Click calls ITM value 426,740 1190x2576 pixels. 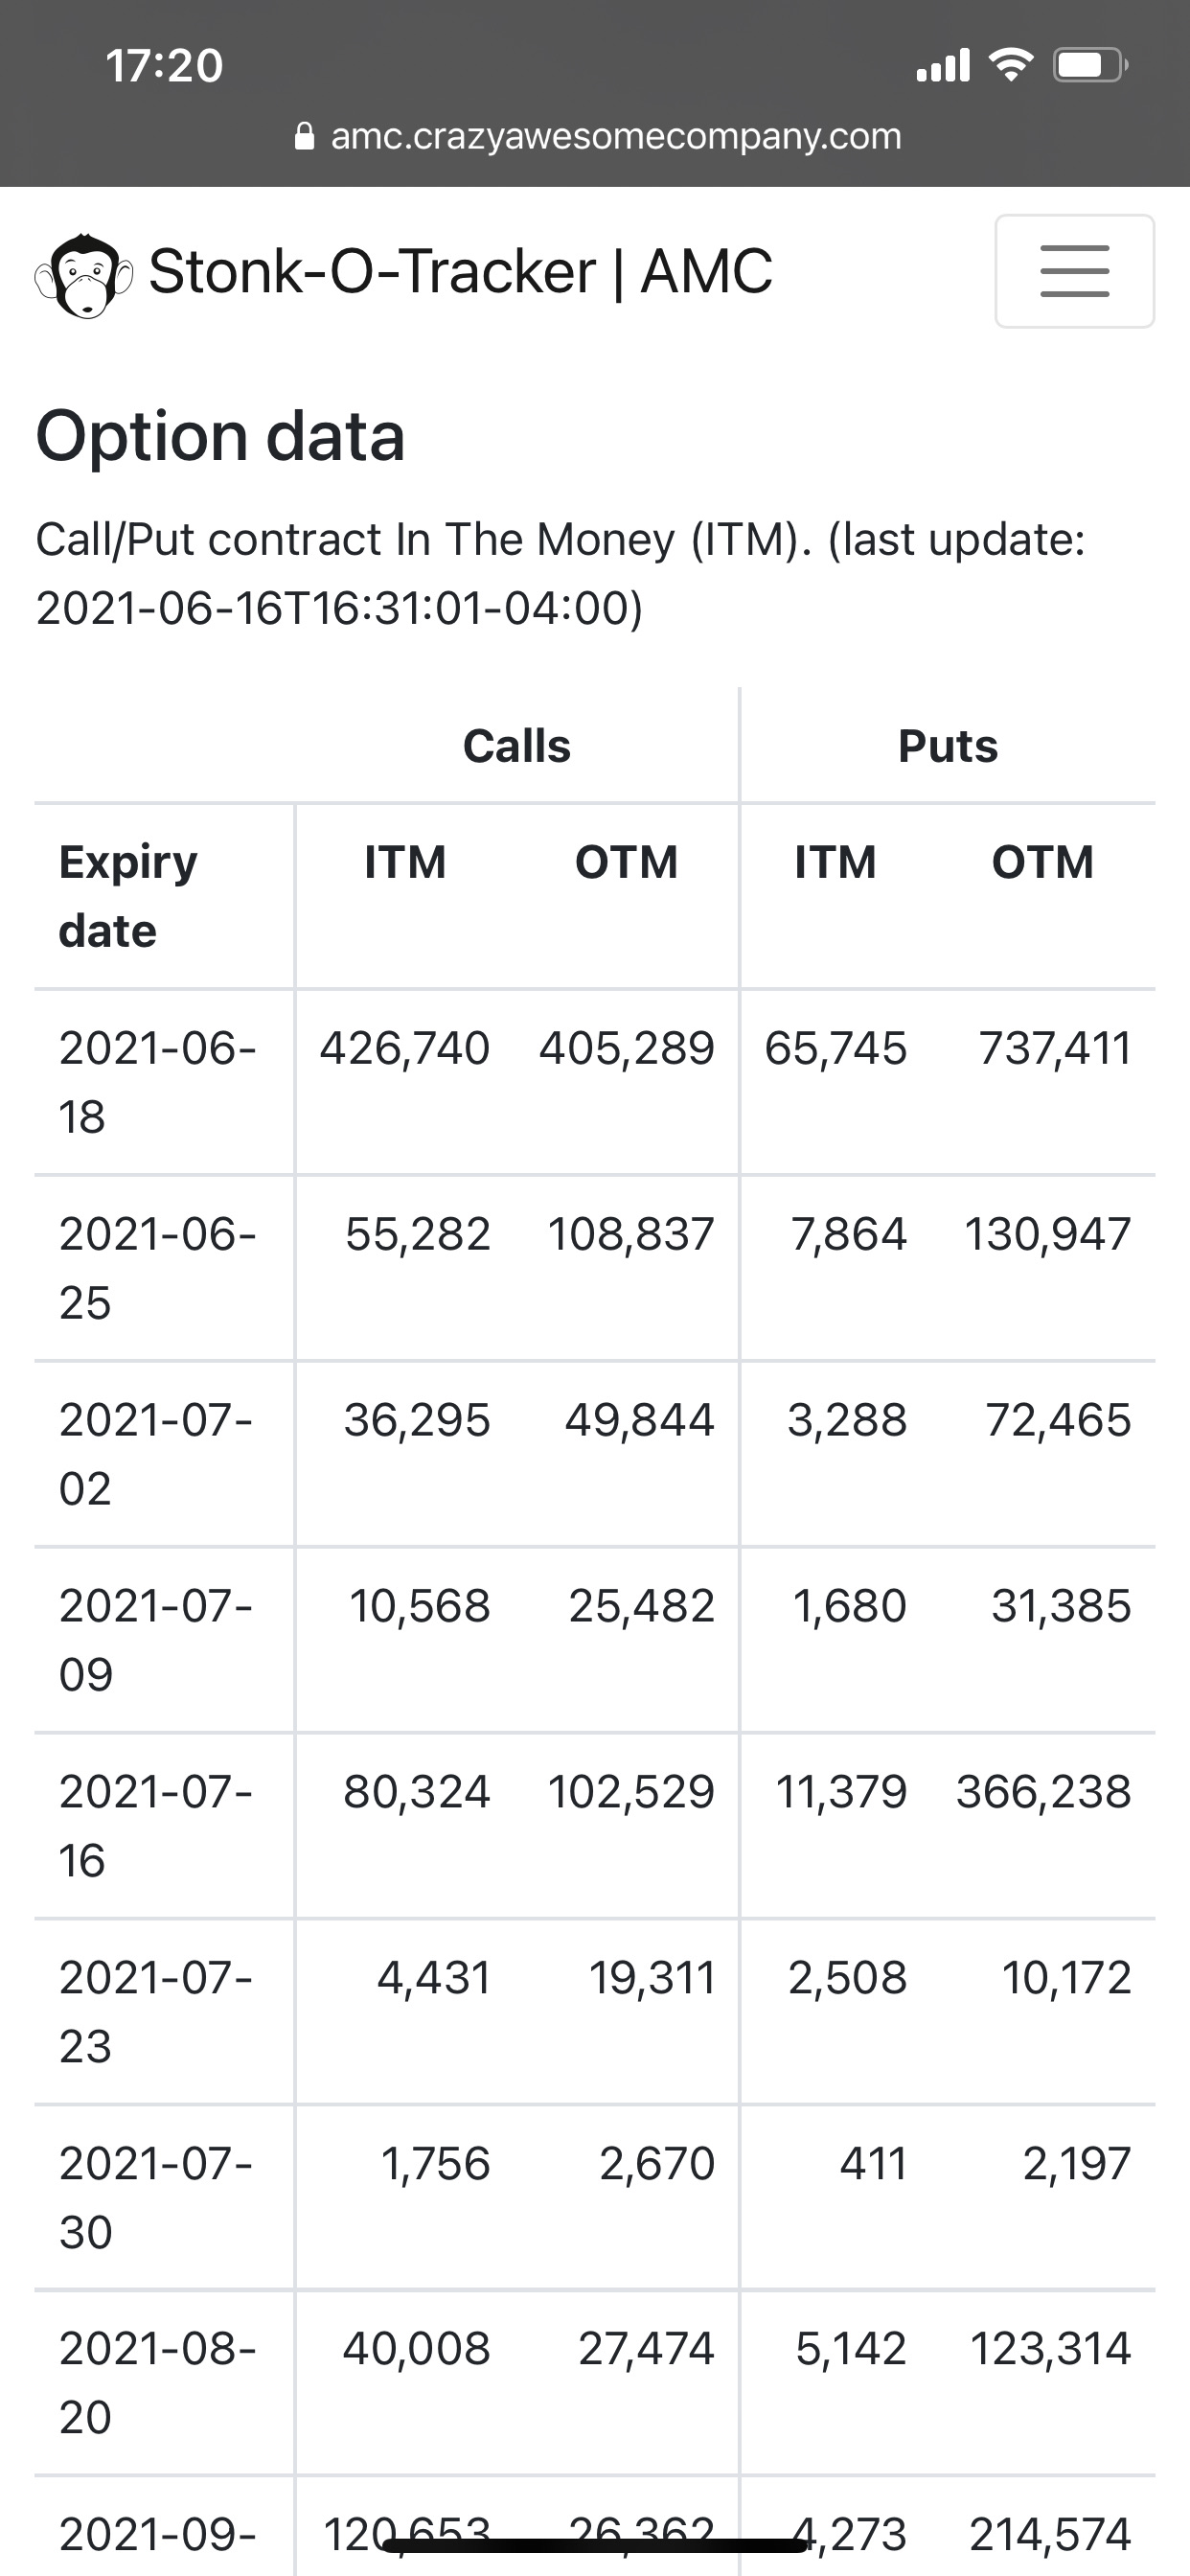(405, 1048)
